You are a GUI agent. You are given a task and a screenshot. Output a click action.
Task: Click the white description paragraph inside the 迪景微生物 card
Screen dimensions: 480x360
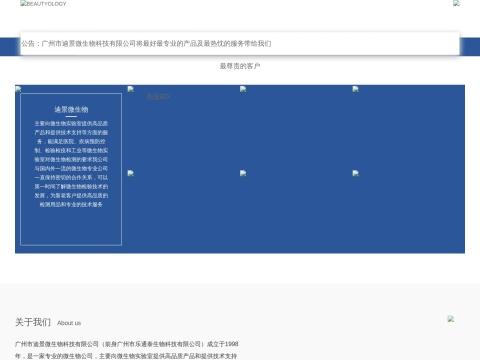(x=71, y=164)
